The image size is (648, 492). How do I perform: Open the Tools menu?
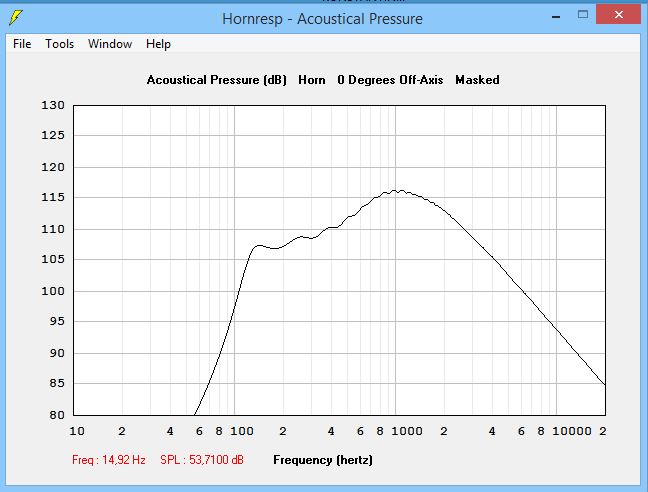pos(60,44)
